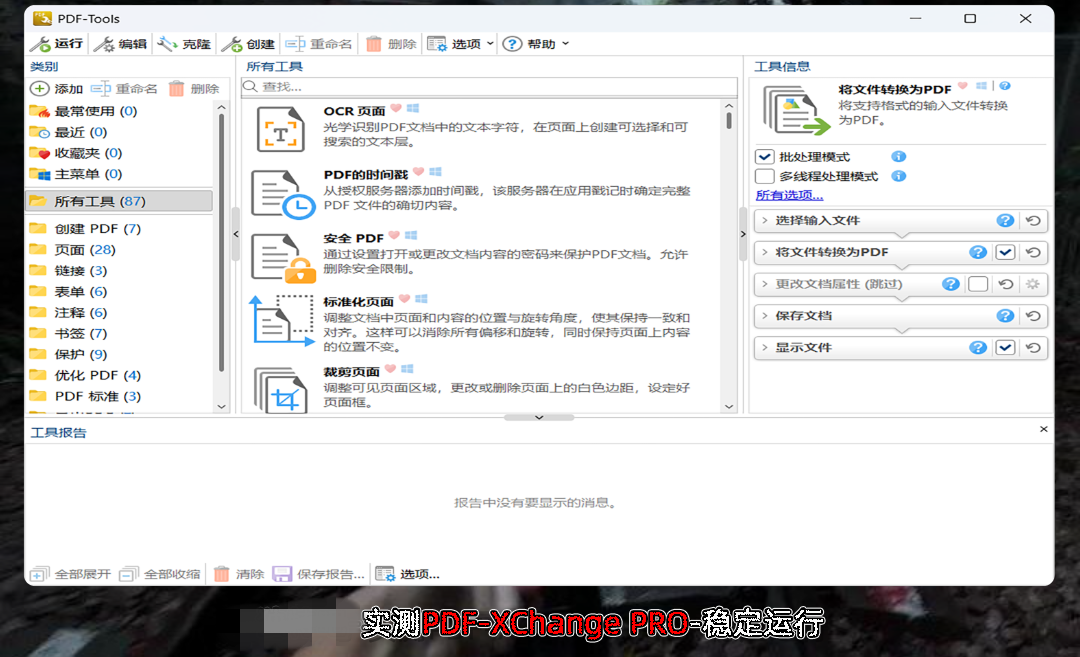Click 删除 in the category panel
The width and height of the screenshot is (1080, 657).
[x=194, y=89]
